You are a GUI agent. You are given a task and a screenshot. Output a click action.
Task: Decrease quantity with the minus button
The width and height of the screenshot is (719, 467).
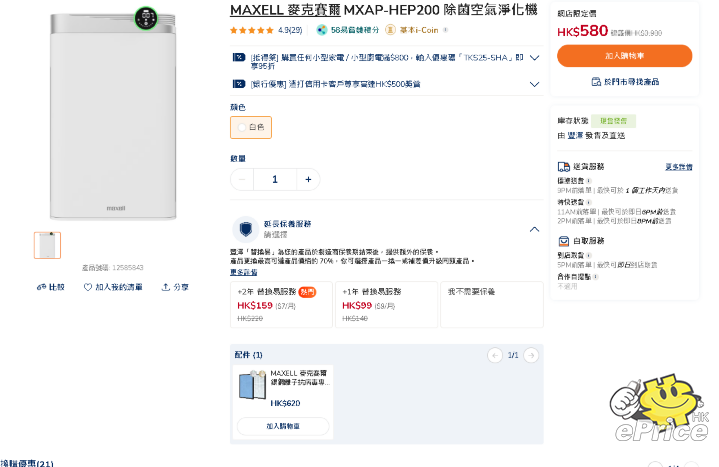[242, 179]
